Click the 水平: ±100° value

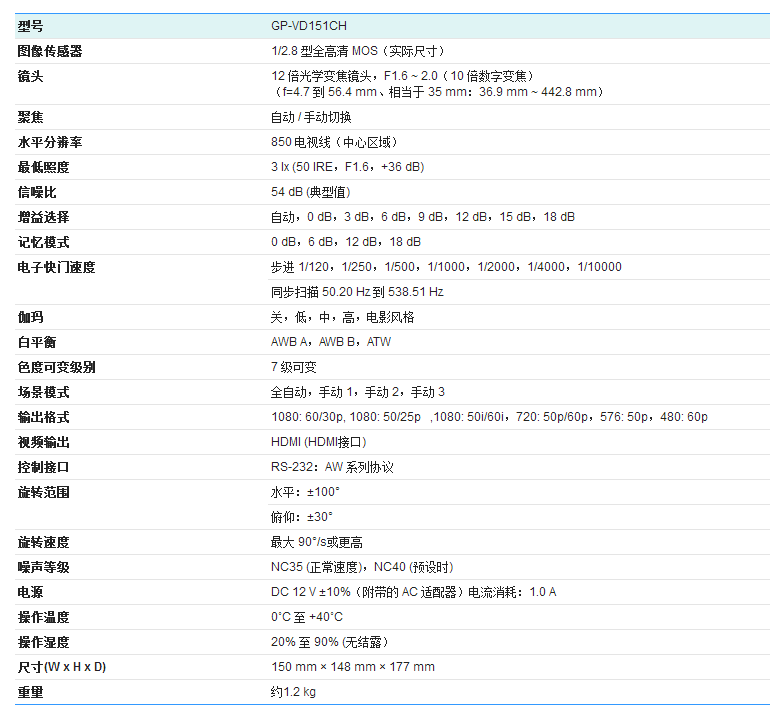pos(305,493)
